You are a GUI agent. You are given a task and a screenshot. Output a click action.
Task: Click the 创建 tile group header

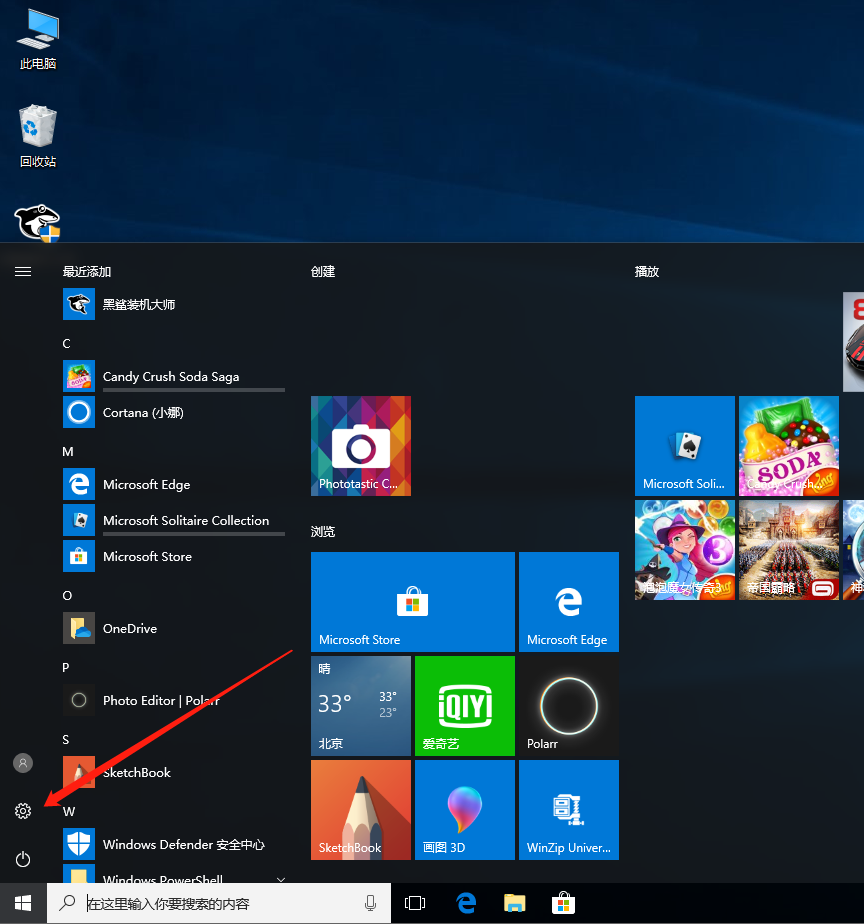(x=323, y=272)
